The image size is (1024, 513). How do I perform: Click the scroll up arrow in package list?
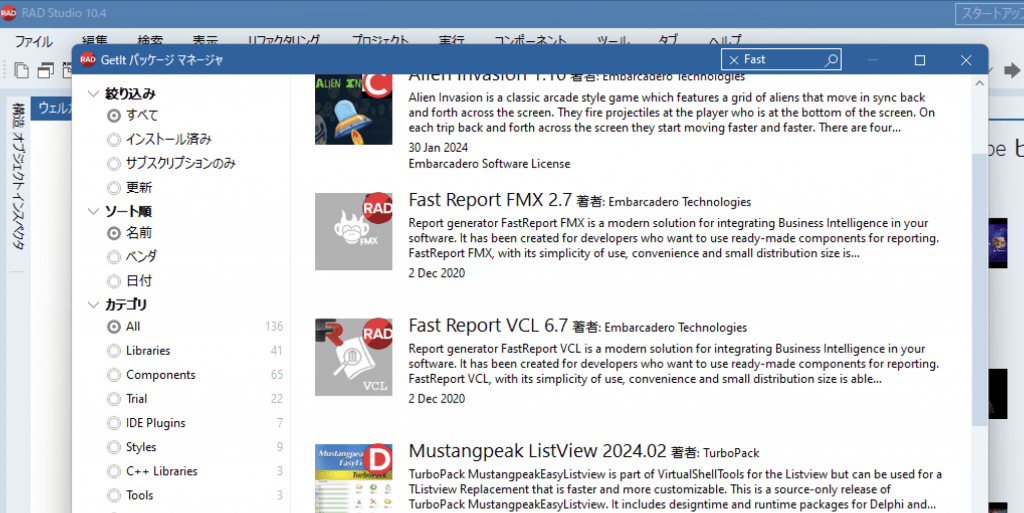(979, 83)
